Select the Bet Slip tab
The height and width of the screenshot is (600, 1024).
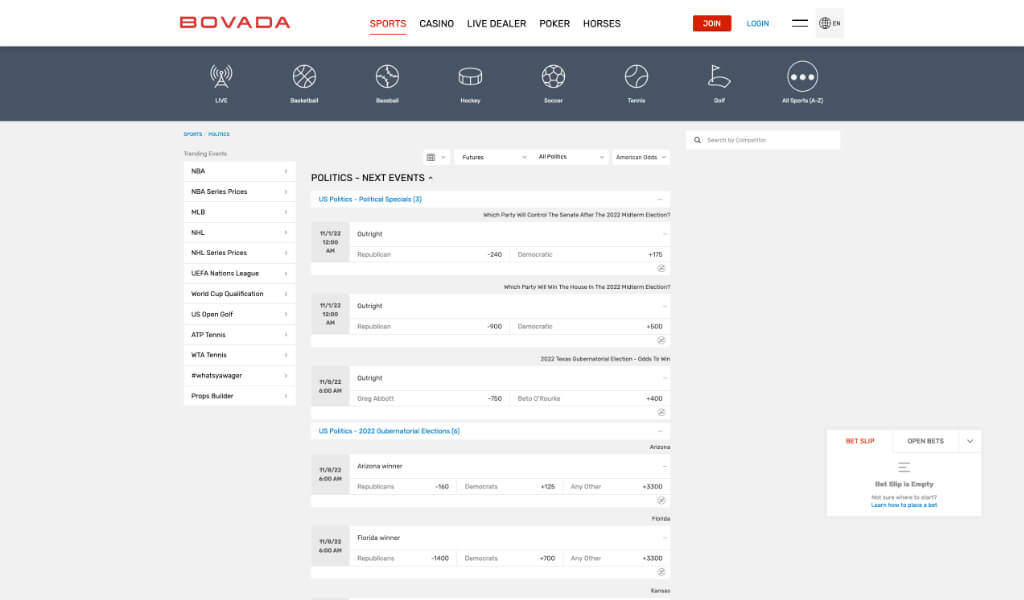click(860, 441)
